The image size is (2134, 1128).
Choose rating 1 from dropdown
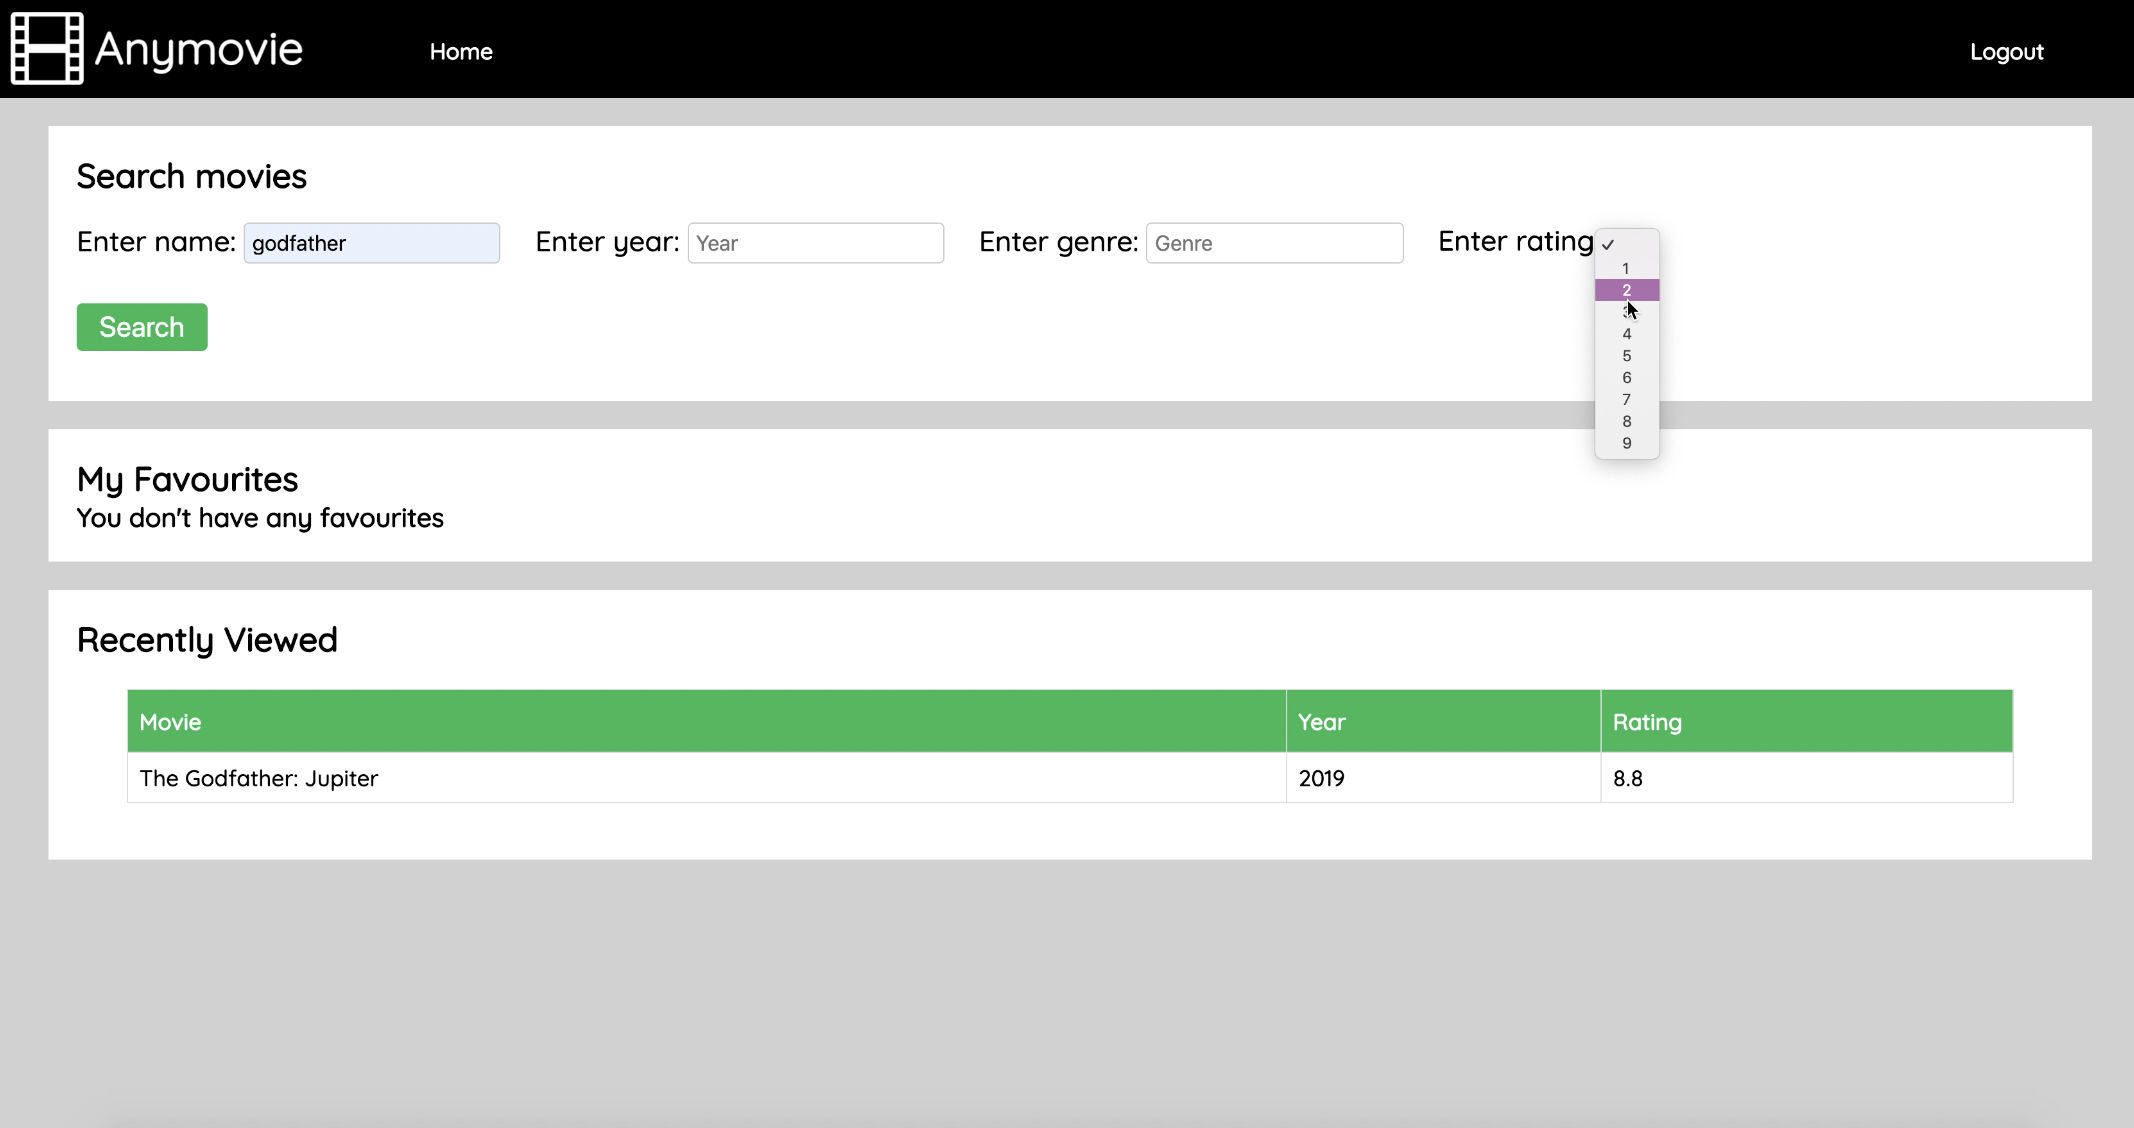click(x=1626, y=268)
